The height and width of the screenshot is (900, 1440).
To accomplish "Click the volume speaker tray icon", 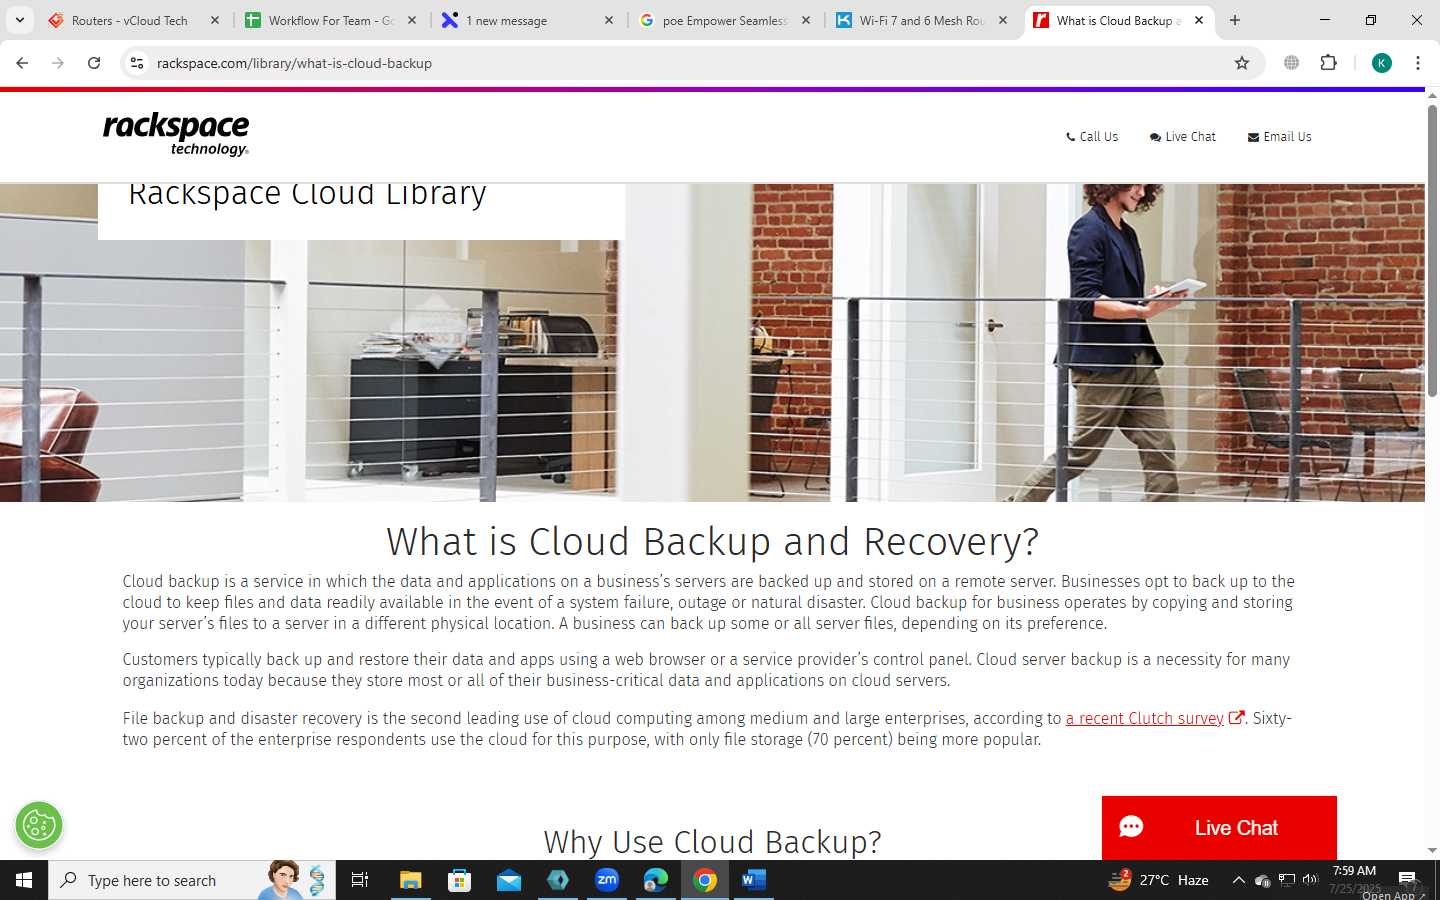I will 1310,880.
